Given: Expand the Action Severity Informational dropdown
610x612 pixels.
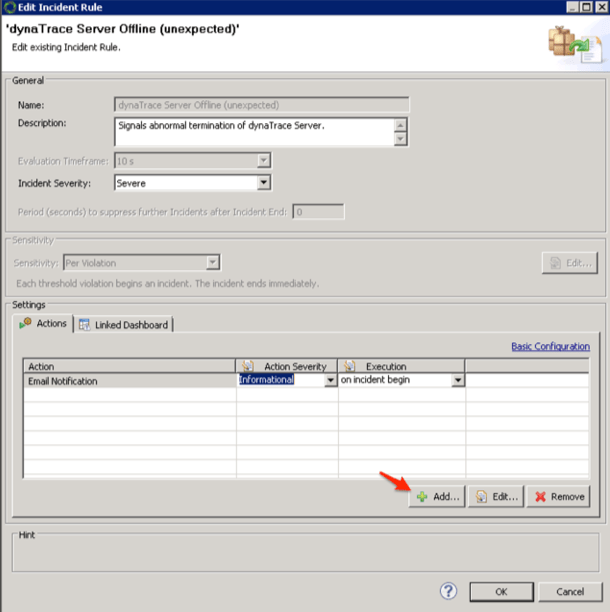Looking at the screenshot, I should click(330, 380).
